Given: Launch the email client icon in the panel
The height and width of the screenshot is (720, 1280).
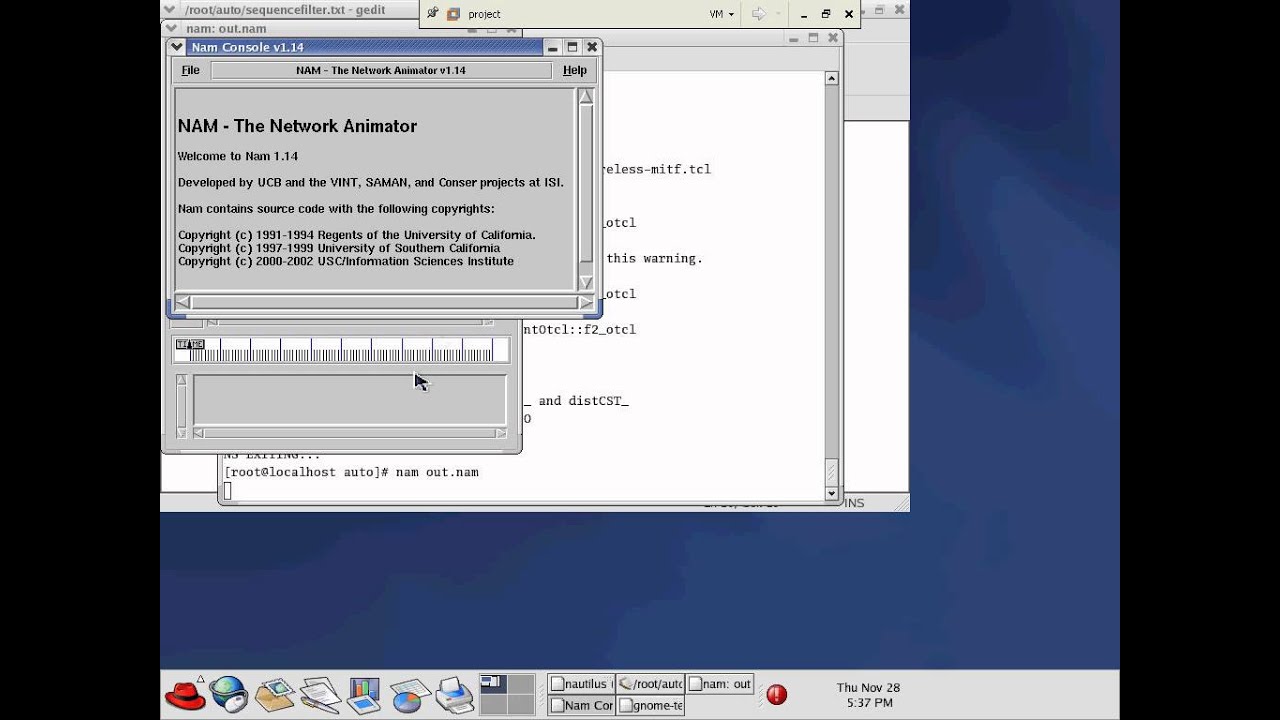Looking at the screenshot, I should (274, 694).
